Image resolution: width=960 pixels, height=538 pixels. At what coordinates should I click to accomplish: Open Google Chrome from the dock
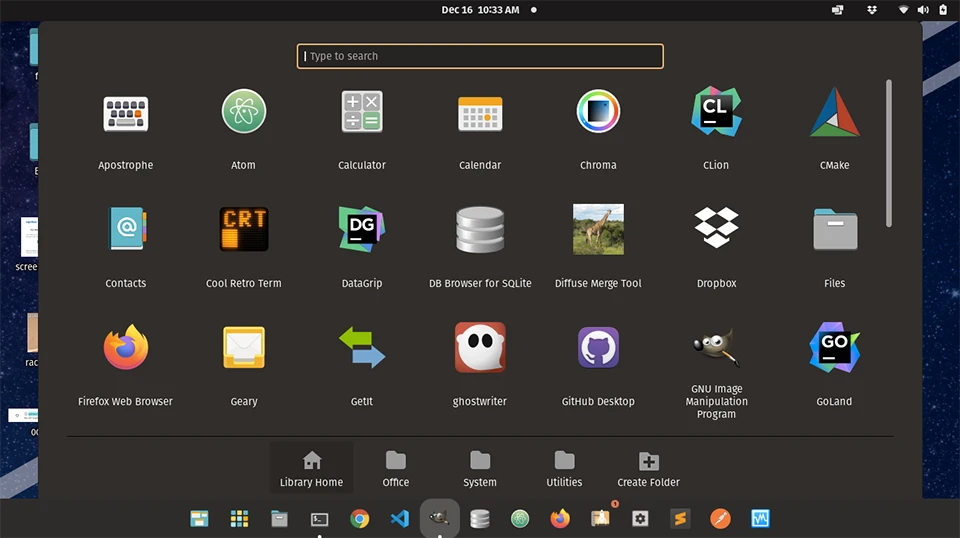point(359,518)
